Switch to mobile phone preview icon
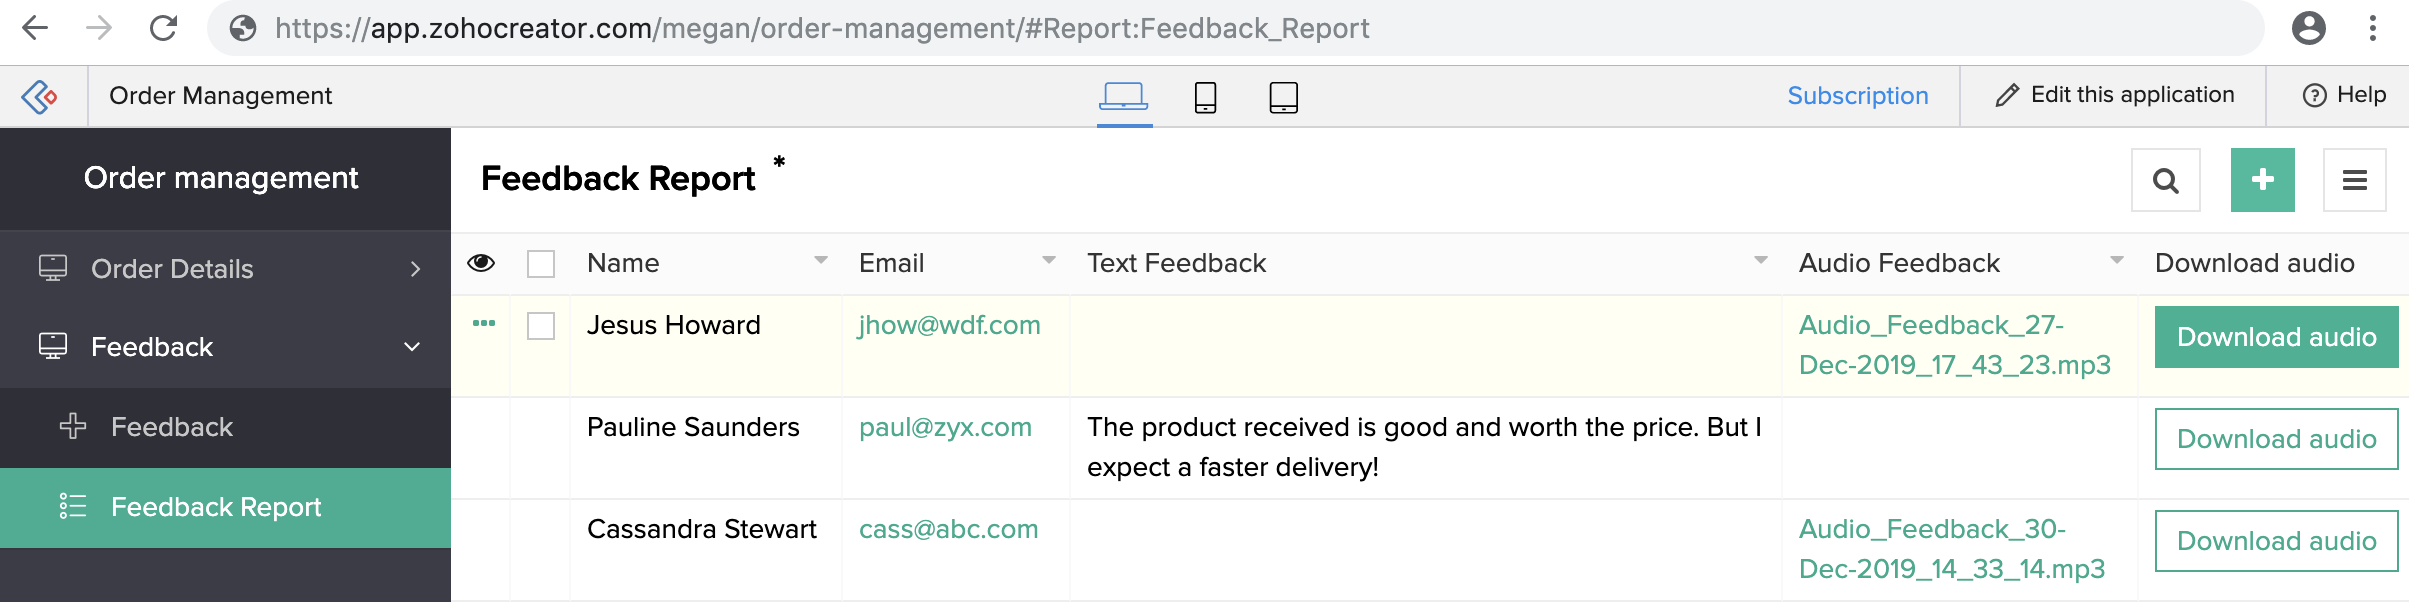The image size is (2409, 602). (1205, 97)
